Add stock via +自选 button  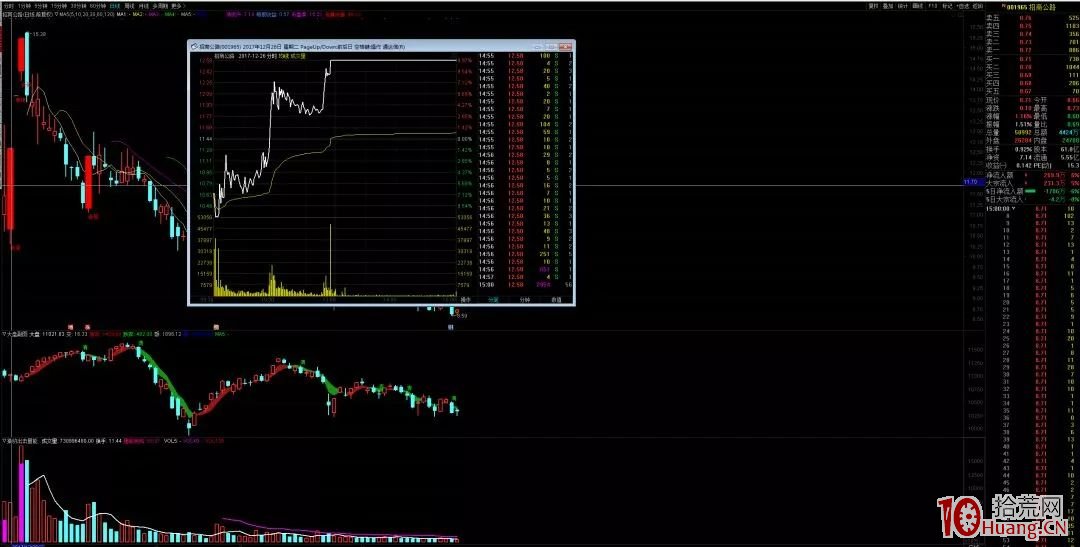point(963,6)
